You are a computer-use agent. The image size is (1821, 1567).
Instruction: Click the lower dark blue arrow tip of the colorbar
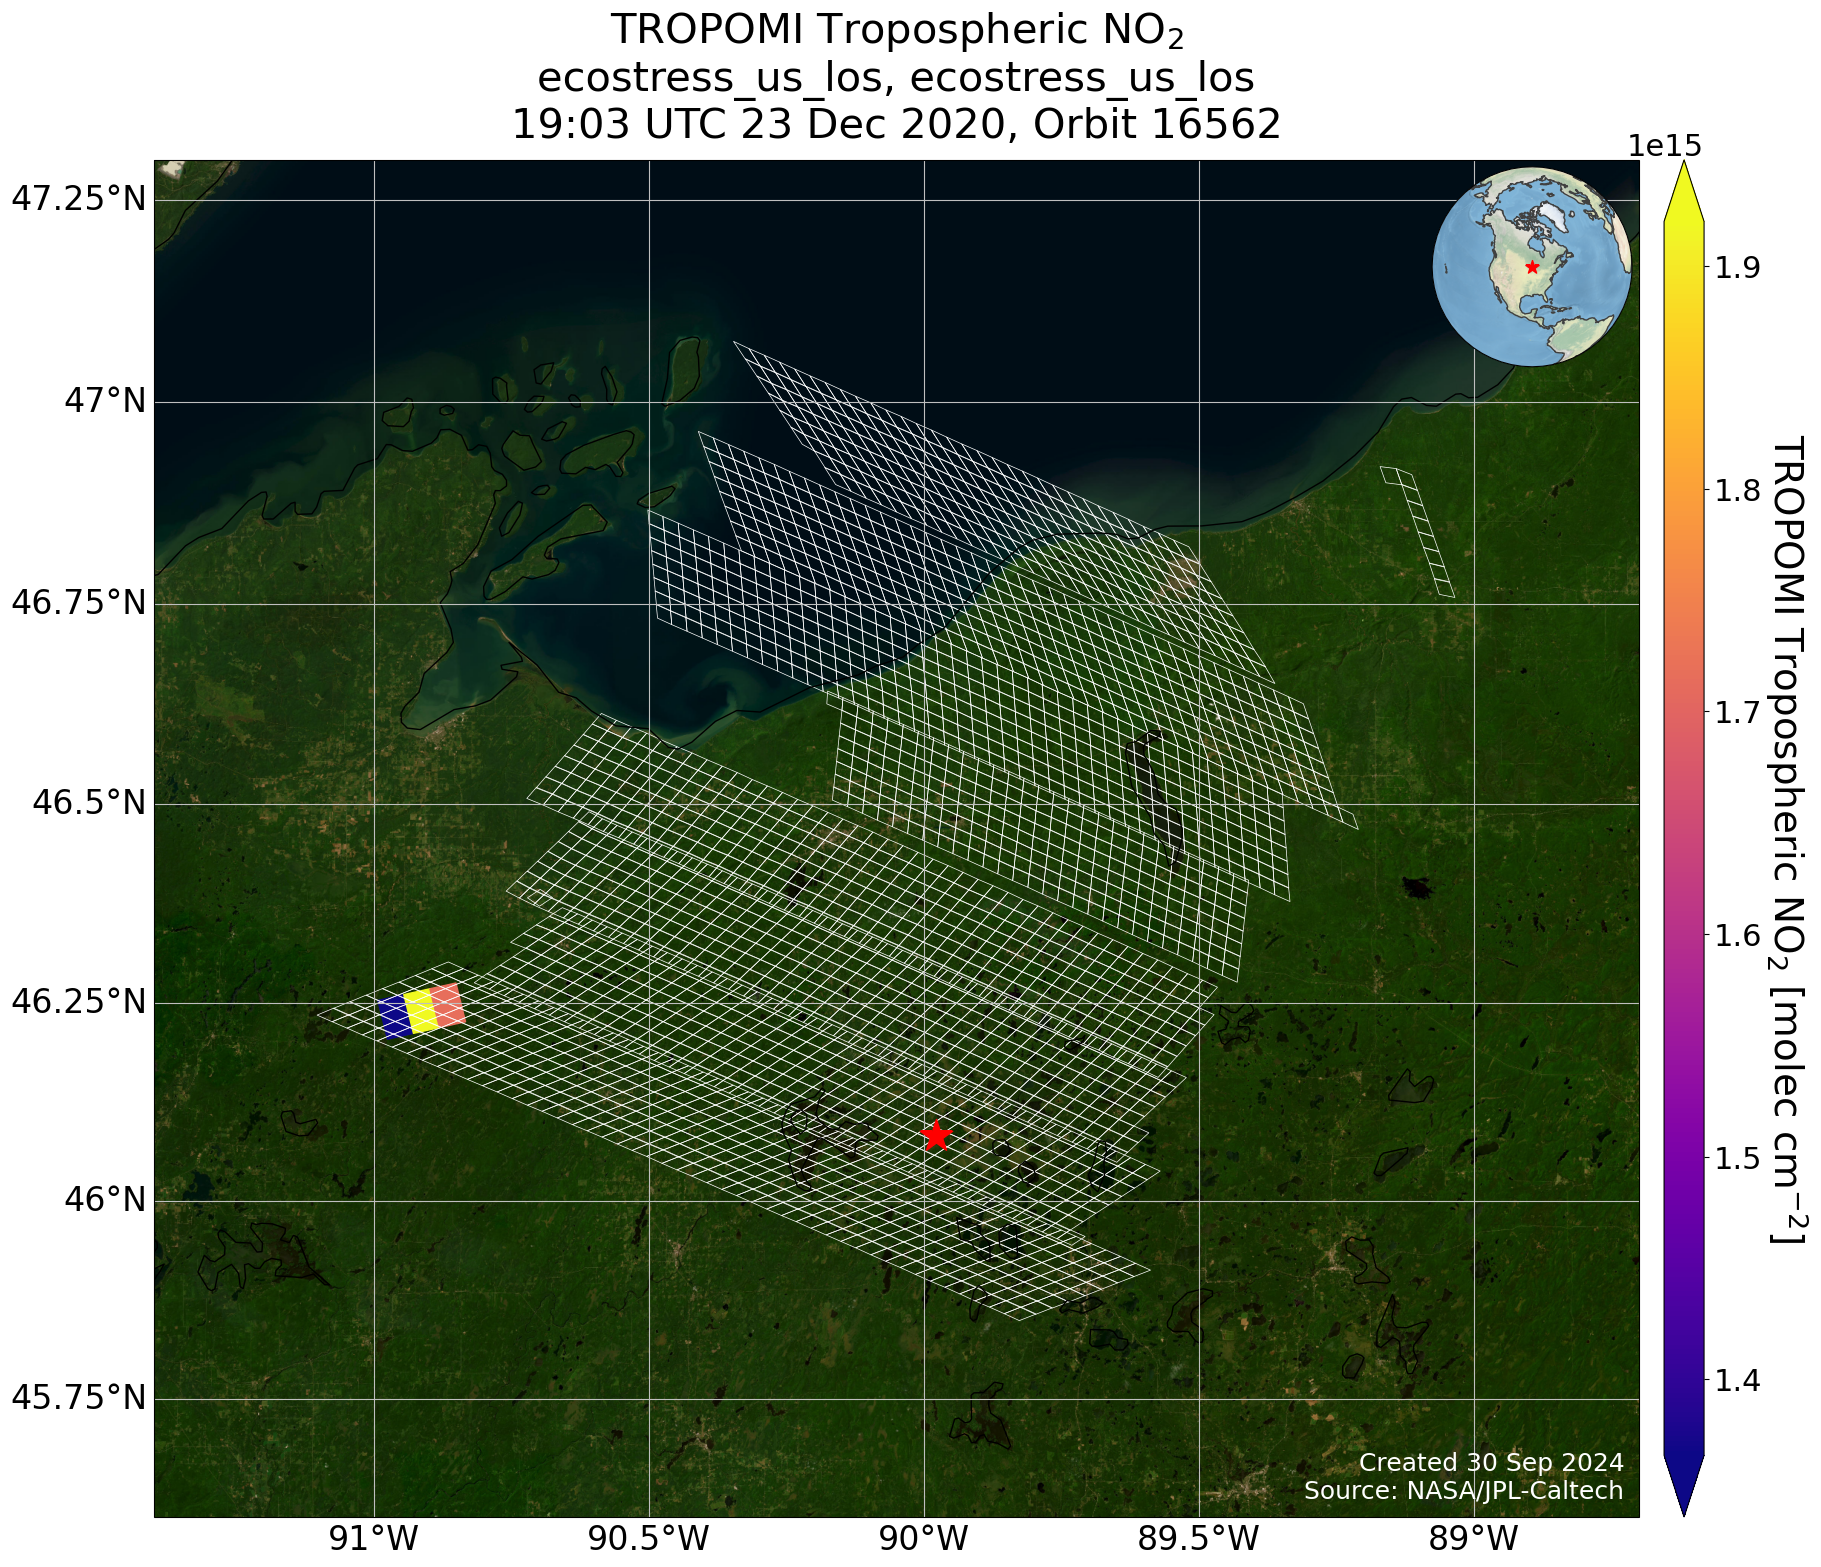[x=1684, y=1485]
